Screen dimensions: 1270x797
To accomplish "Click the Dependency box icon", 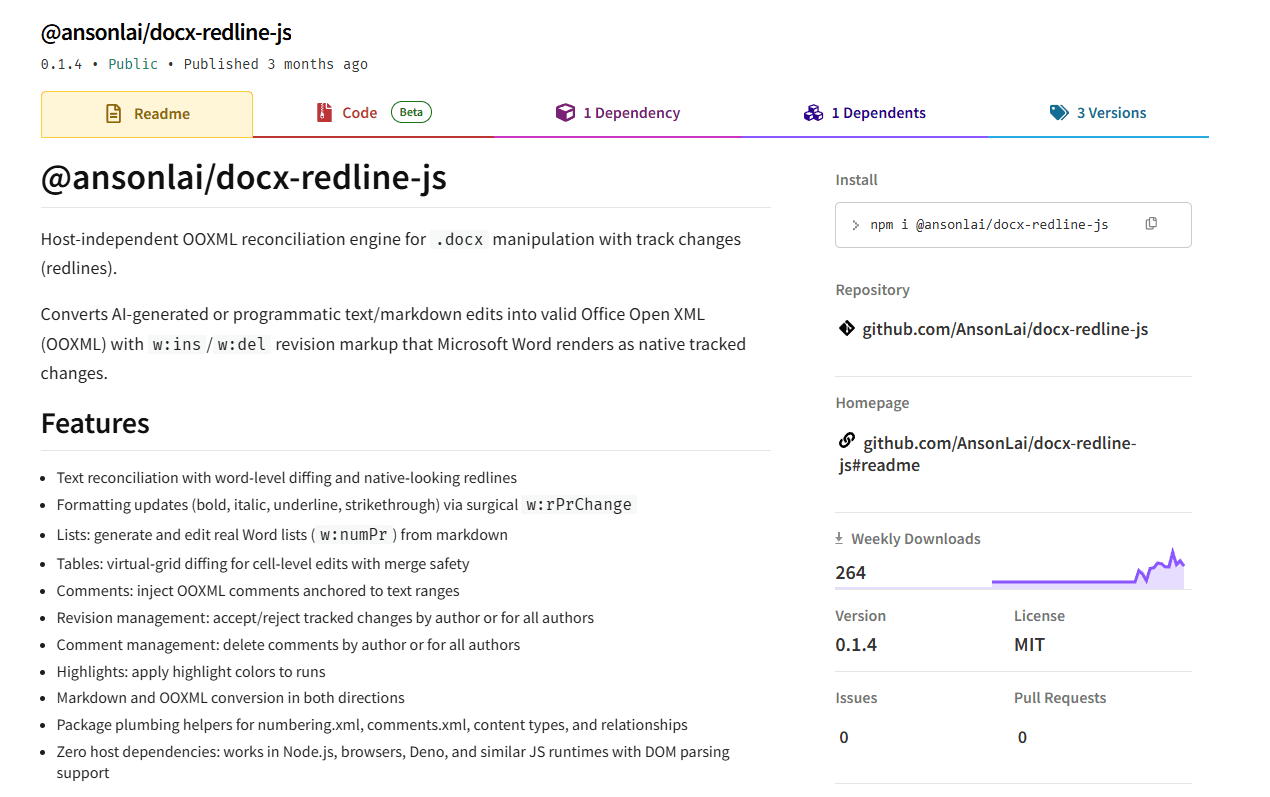I will 565,113.
